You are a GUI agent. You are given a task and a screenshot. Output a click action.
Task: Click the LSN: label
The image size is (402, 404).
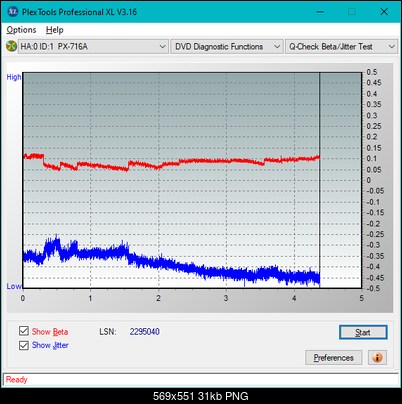[108, 332]
